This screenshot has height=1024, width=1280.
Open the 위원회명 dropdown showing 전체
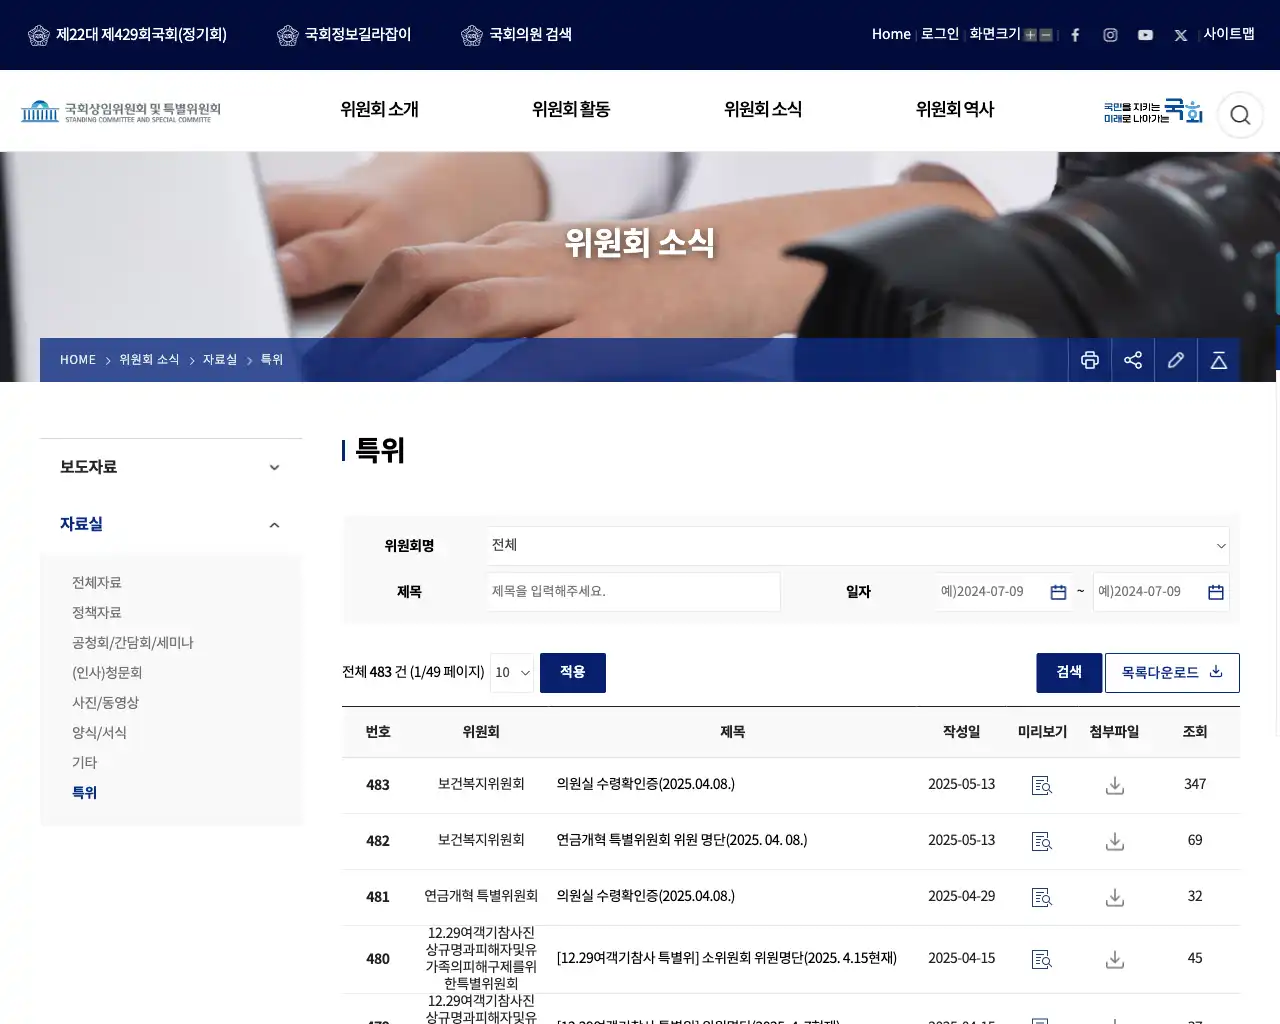tap(858, 545)
